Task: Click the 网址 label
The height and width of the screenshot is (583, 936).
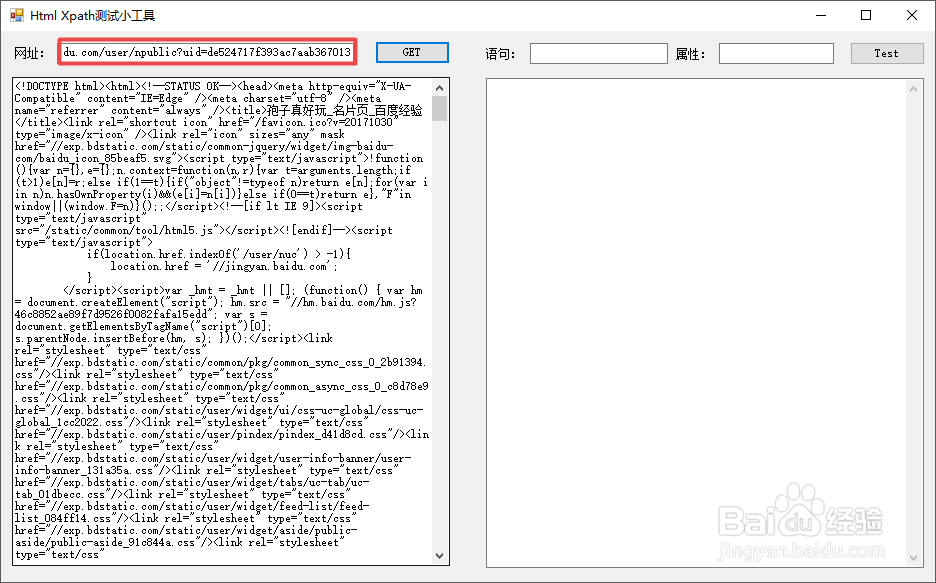Action: [29, 53]
